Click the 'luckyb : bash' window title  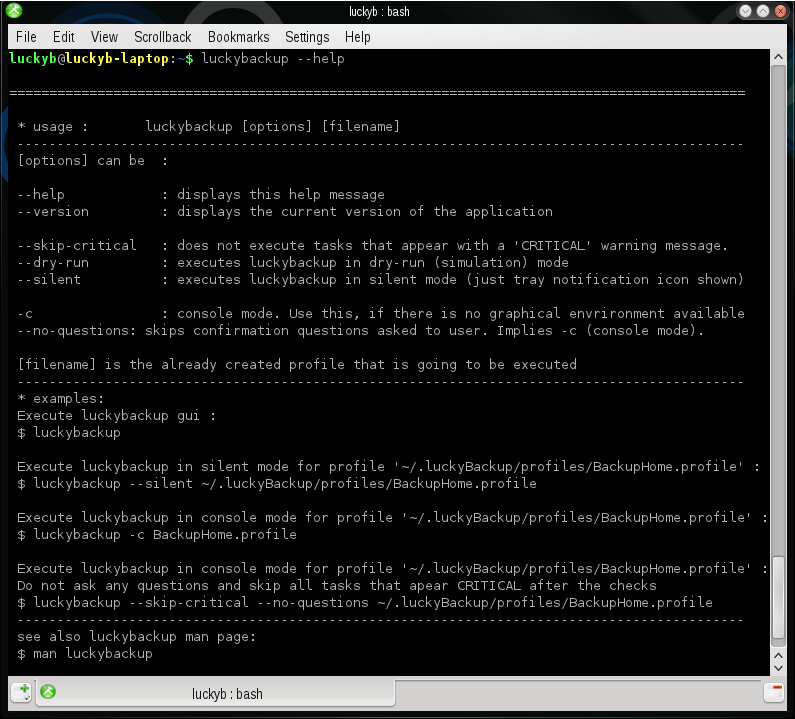tap(379, 11)
